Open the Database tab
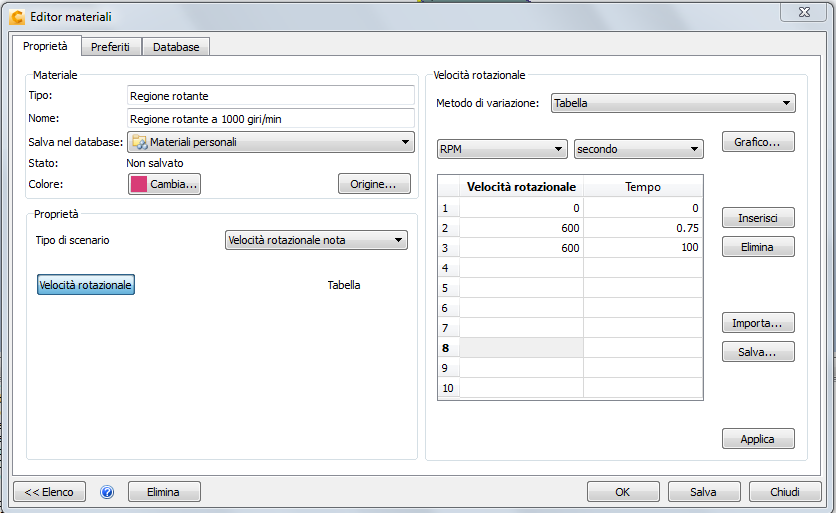Screen dimensions: 836x513 coord(176,47)
